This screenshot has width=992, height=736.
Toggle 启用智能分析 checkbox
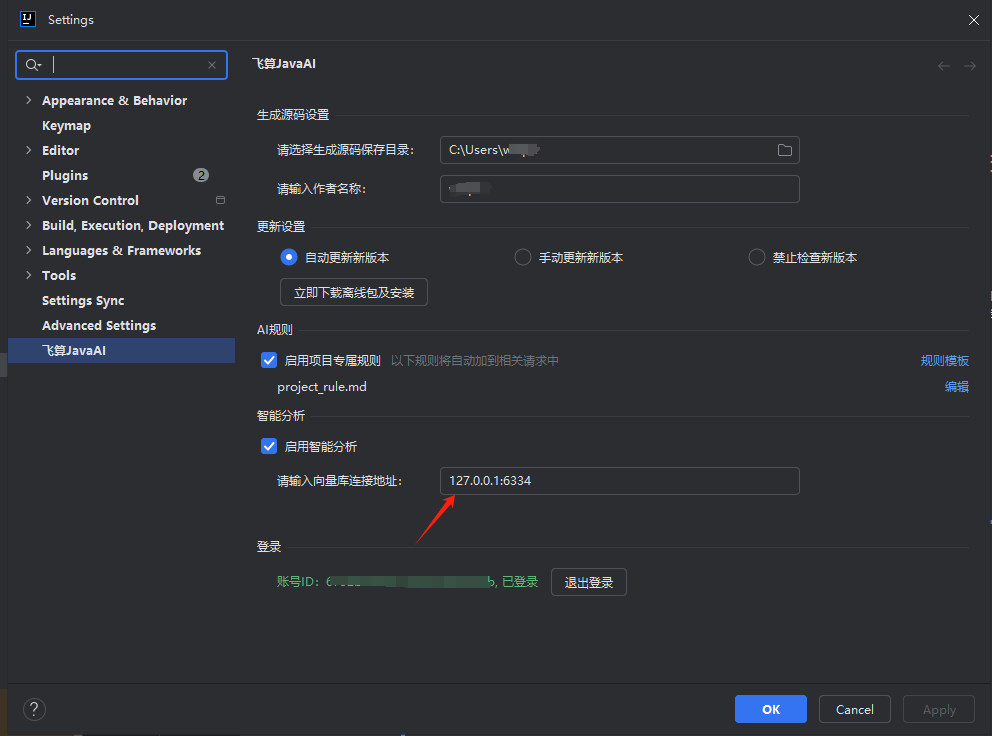coord(269,446)
